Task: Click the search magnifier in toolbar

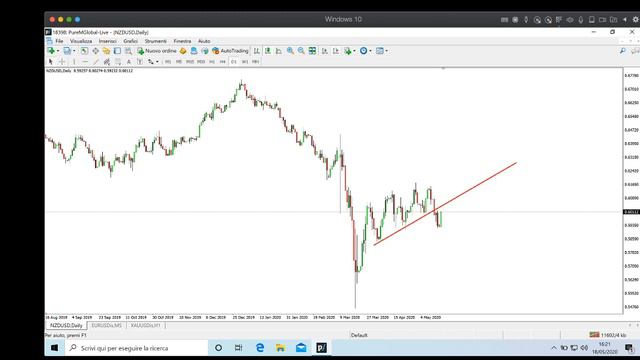Action: [622, 51]
